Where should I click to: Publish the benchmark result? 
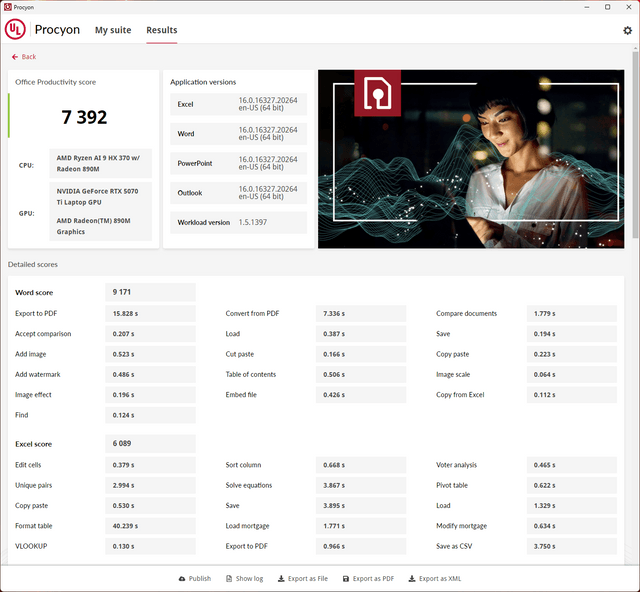[195, 579]
